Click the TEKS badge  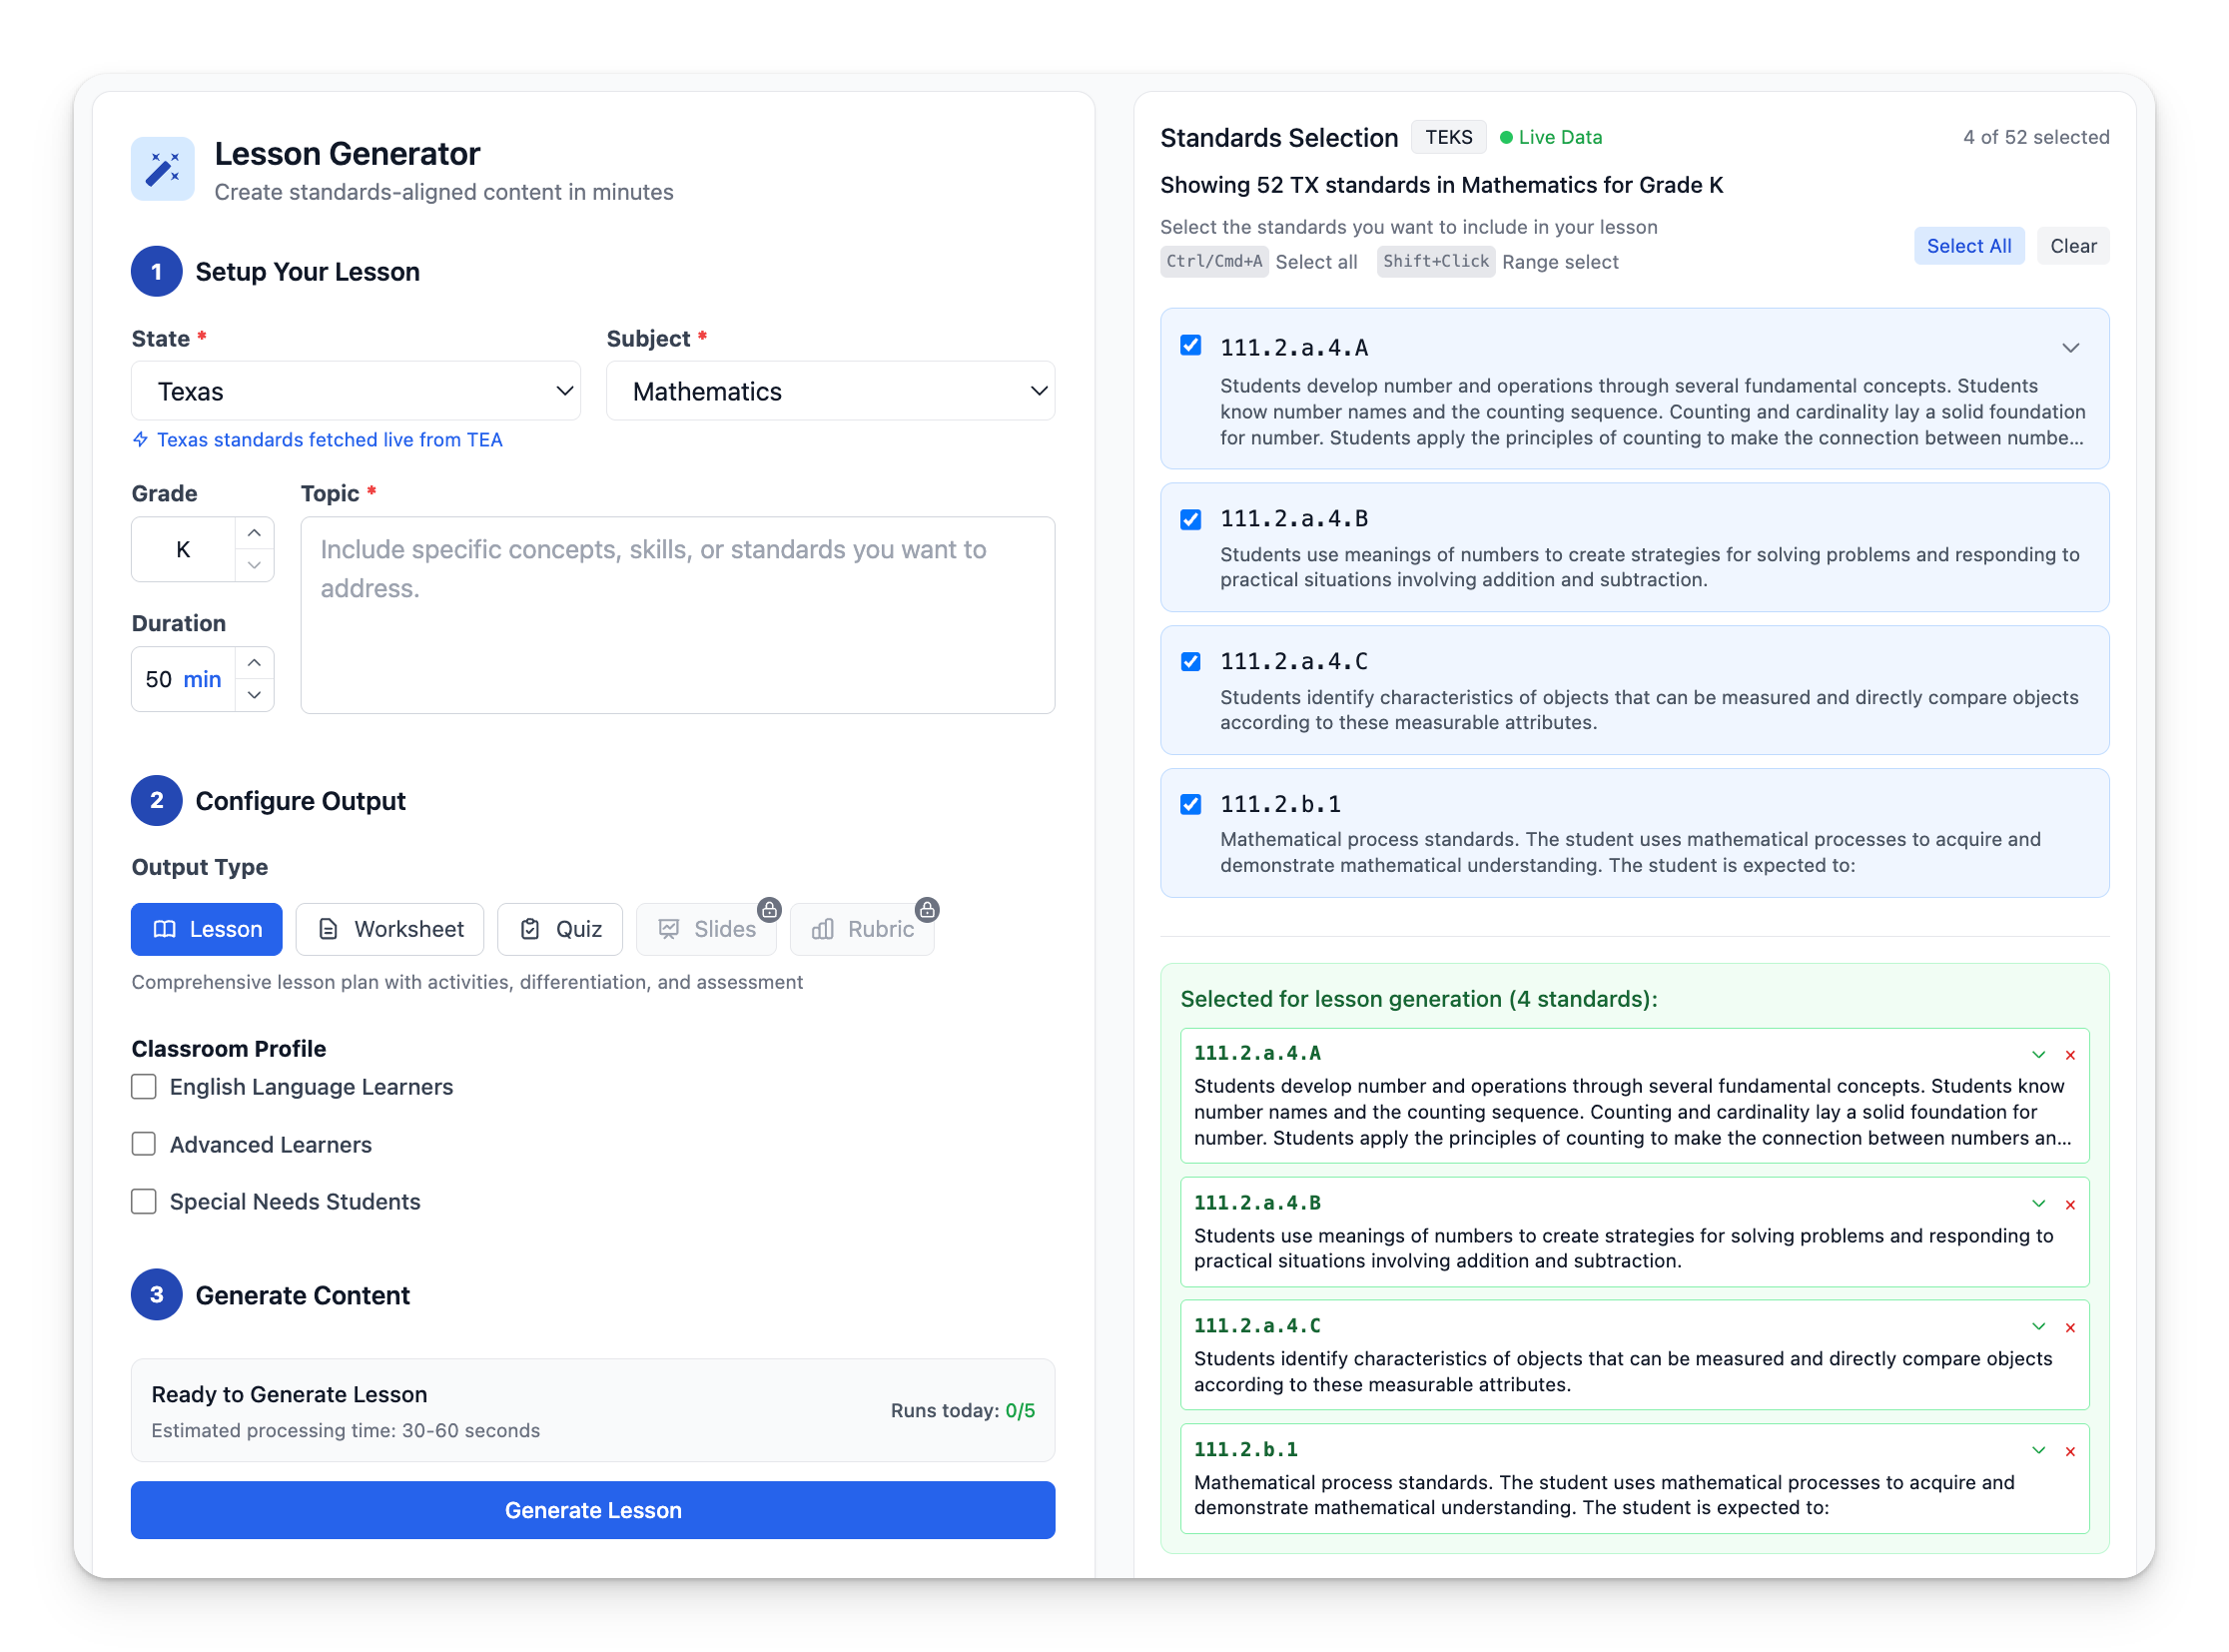point(1448,137)
